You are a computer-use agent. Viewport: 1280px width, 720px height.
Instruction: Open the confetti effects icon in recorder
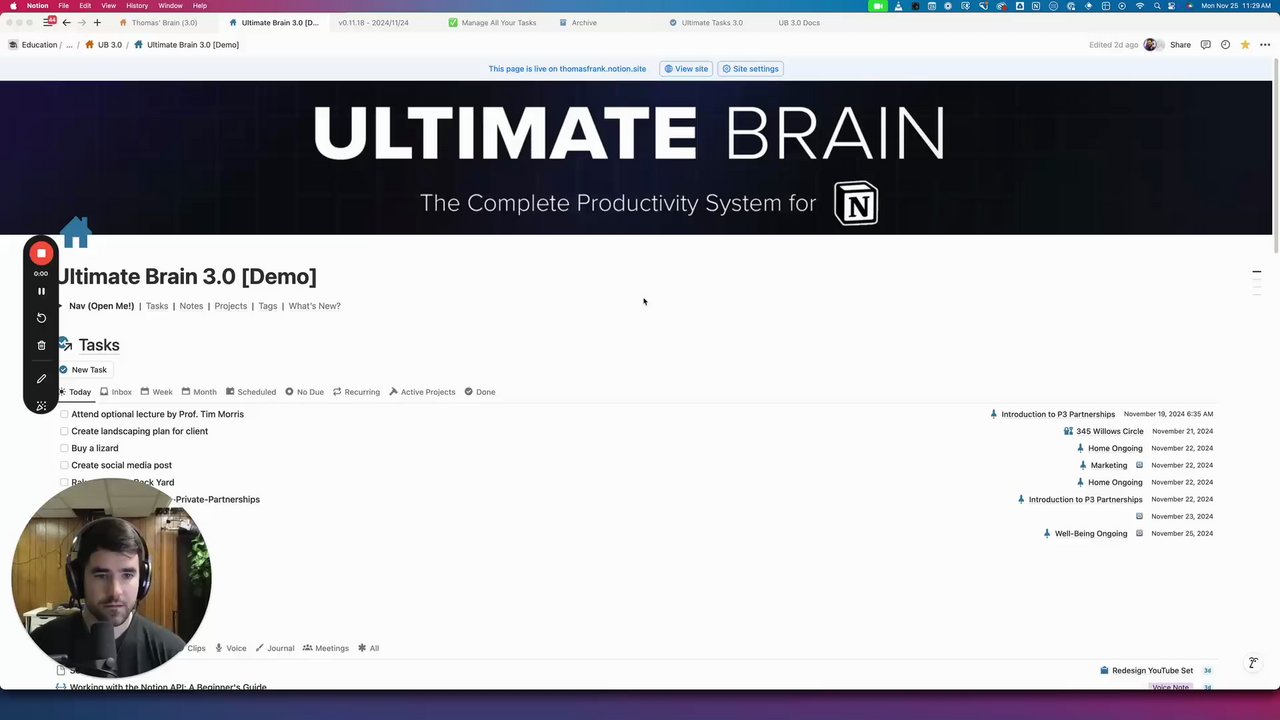(x=41, y=405)
